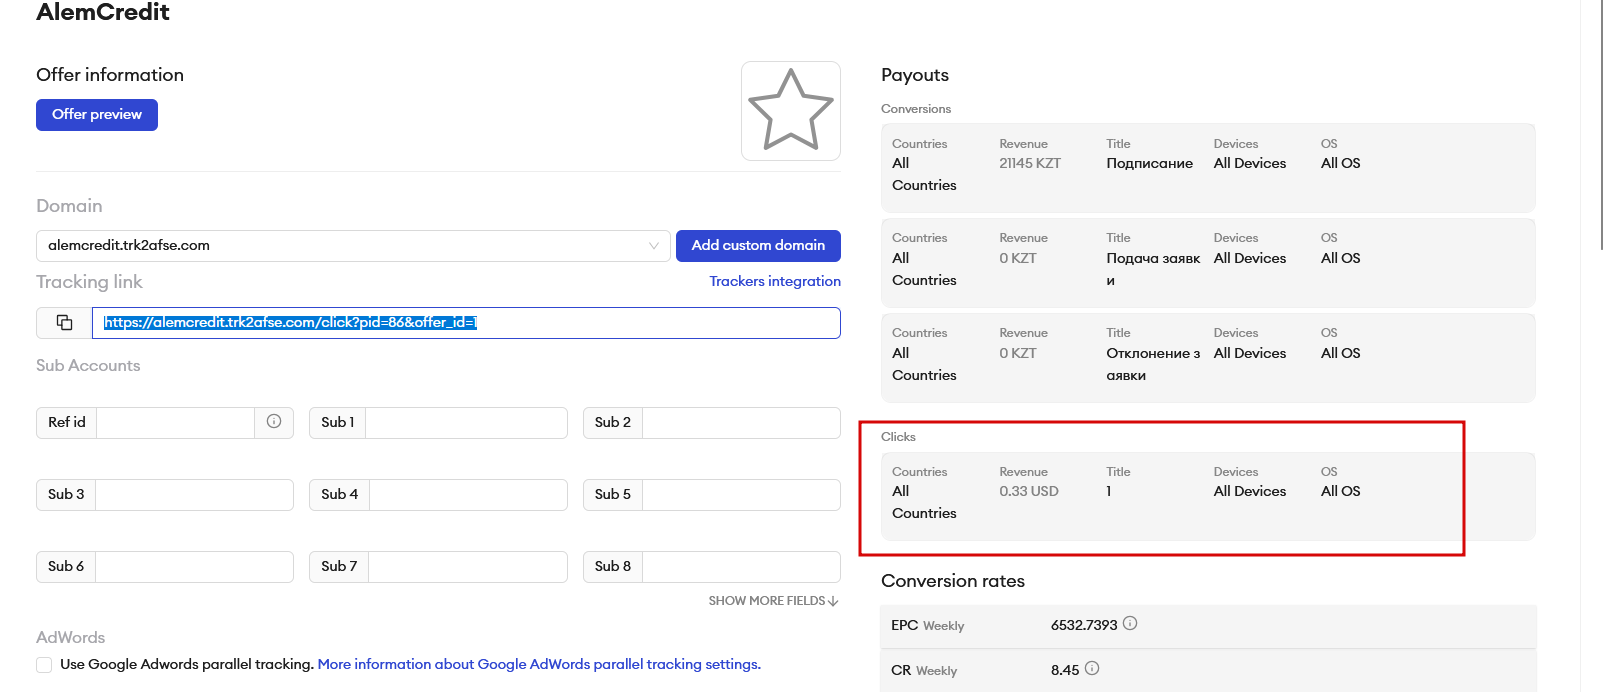Click the Sub 5 input field

(x=741, y=495)
